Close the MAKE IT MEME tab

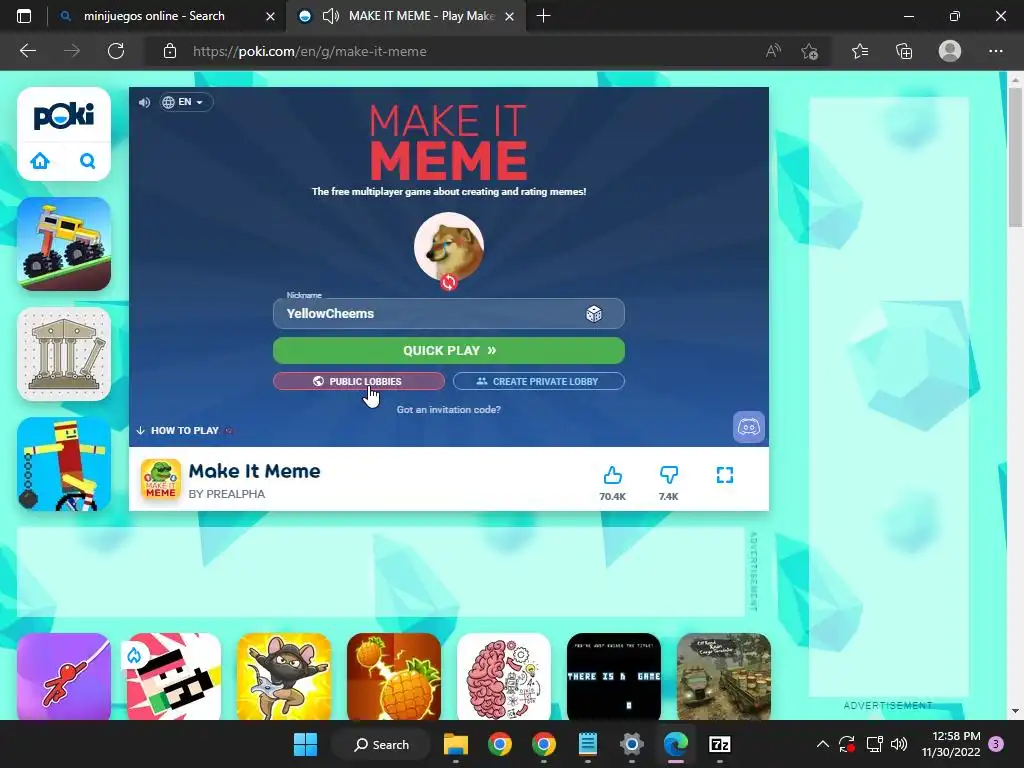point(509,16)
